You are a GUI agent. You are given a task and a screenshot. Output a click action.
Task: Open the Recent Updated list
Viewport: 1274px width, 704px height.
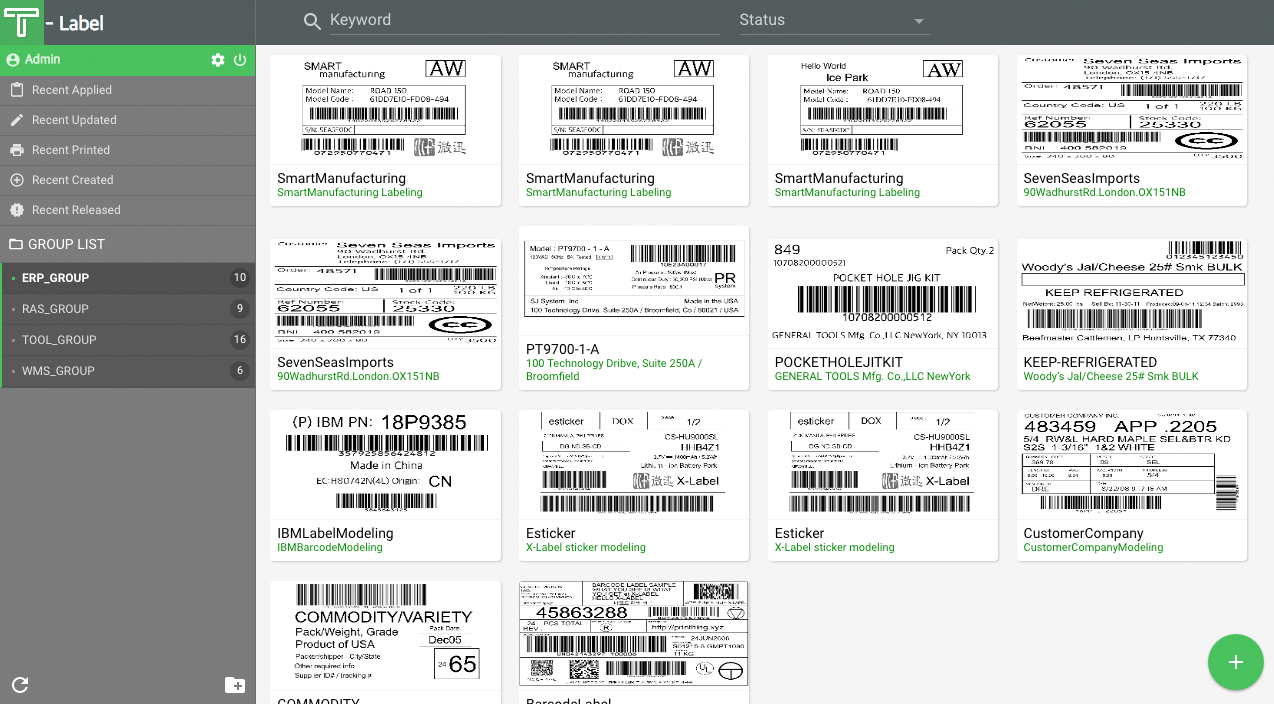pyautogui.click(x=128, y=120)
